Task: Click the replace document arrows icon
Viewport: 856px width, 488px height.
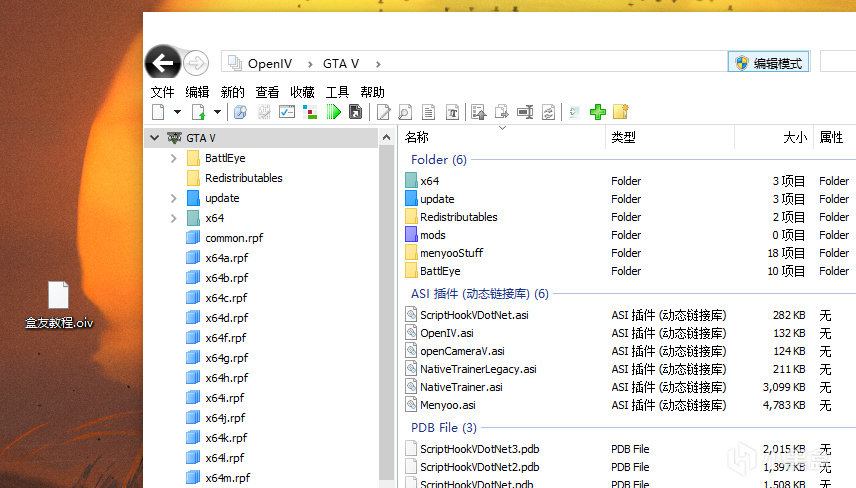Action: (548, 112)
